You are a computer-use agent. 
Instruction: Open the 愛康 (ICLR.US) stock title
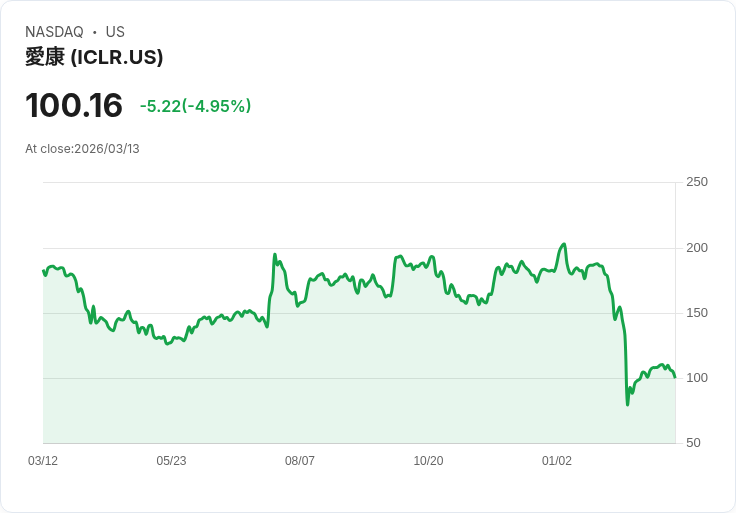pyautogui.click(x=94, y=57)
